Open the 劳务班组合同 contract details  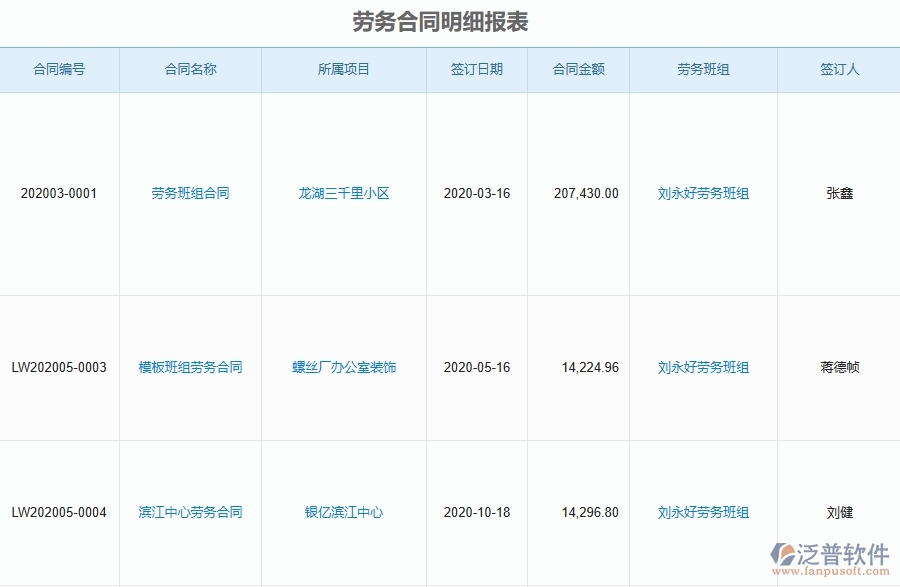pos(190,193)
